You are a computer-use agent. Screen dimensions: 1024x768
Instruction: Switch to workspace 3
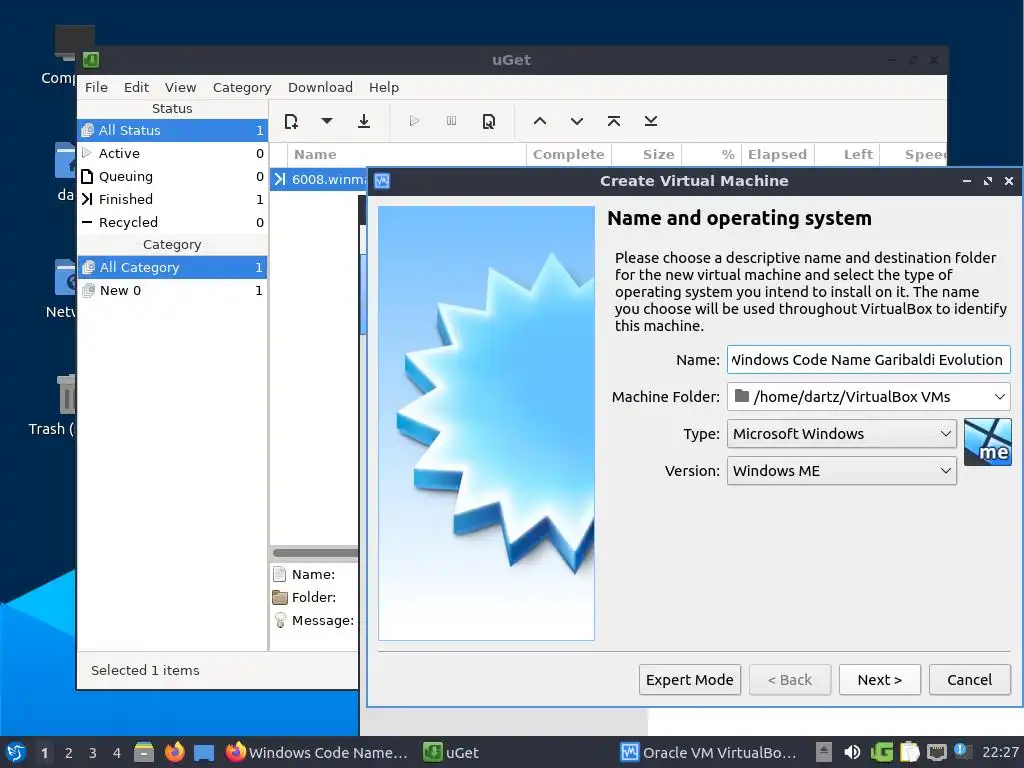coord(93,753)
